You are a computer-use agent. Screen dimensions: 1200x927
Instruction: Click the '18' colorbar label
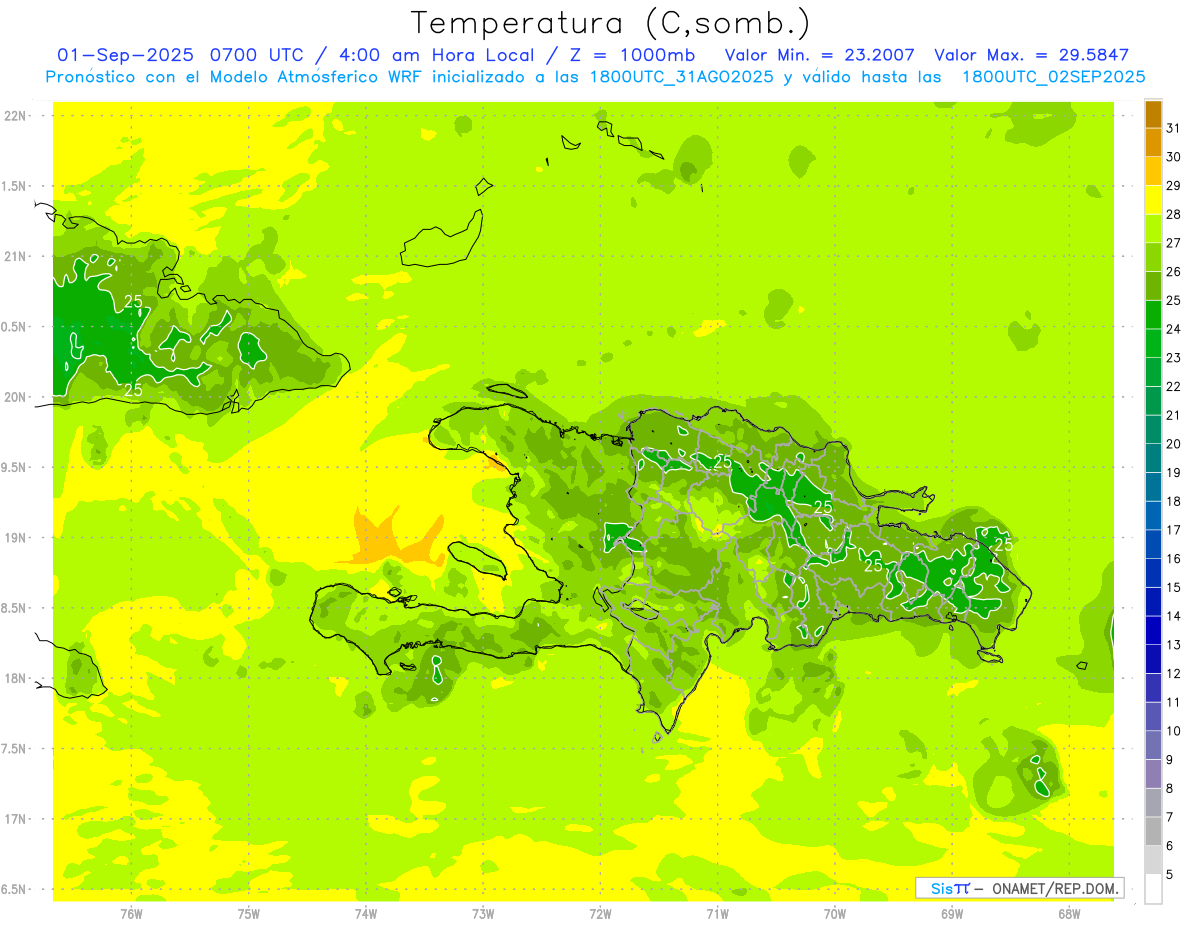[x=1174, y=501]
